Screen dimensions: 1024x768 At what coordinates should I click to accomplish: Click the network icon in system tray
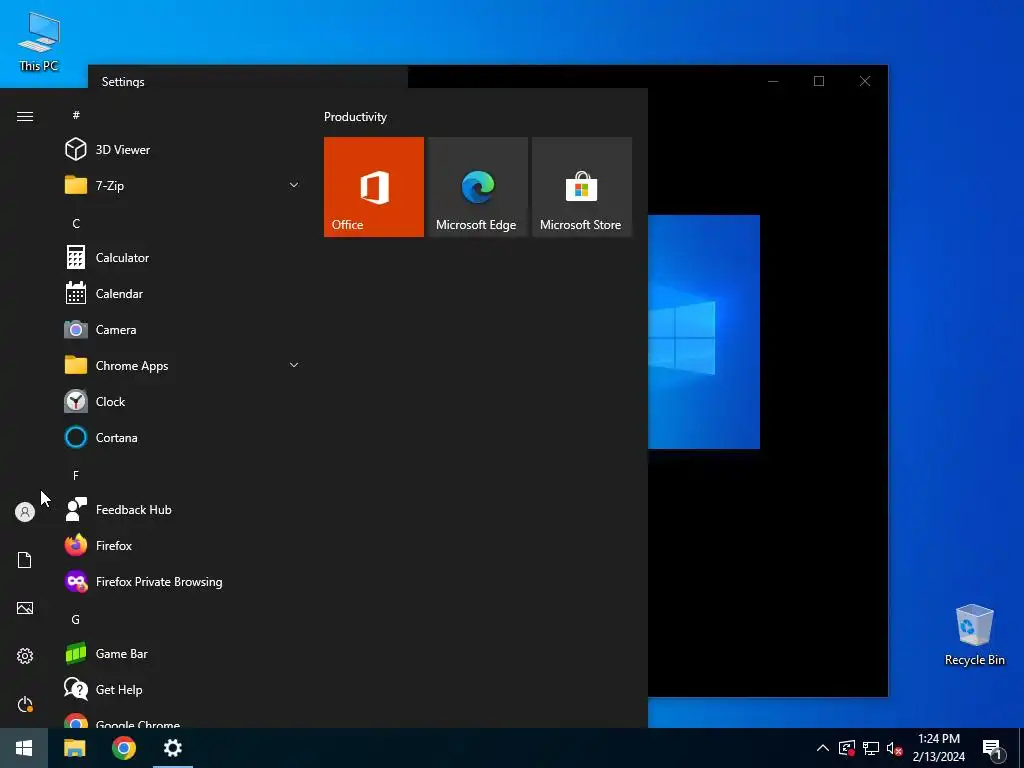(x=871, y=748)
